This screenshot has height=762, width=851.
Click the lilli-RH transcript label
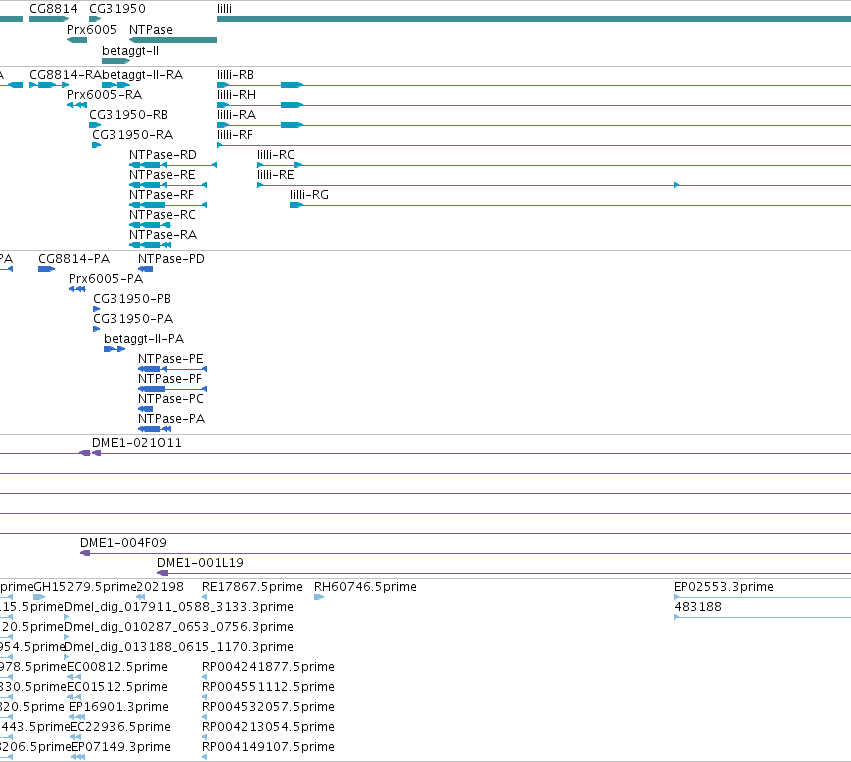pos(236,94)
